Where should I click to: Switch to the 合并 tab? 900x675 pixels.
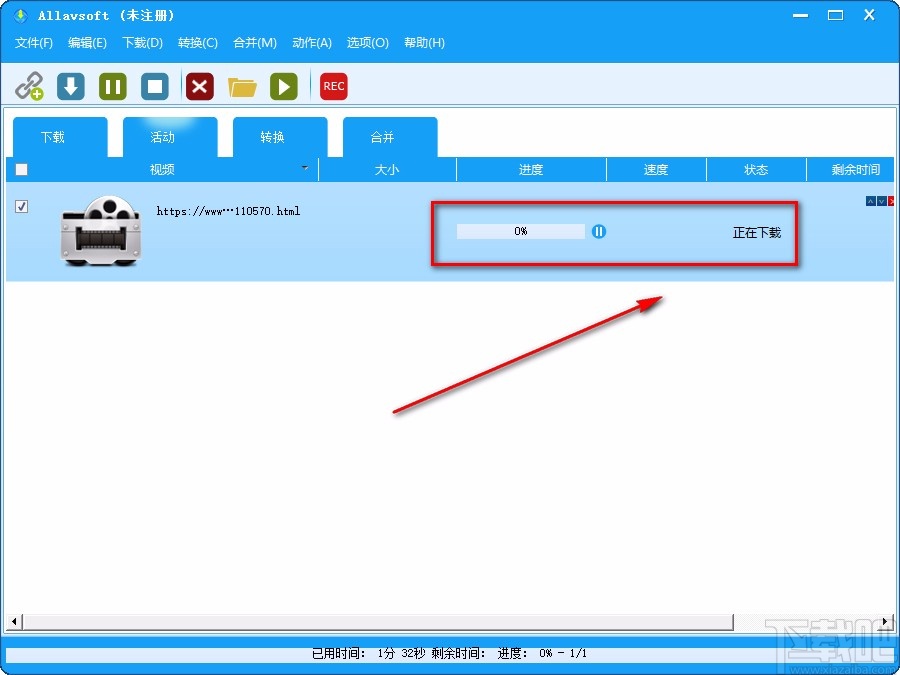(390, 137)
